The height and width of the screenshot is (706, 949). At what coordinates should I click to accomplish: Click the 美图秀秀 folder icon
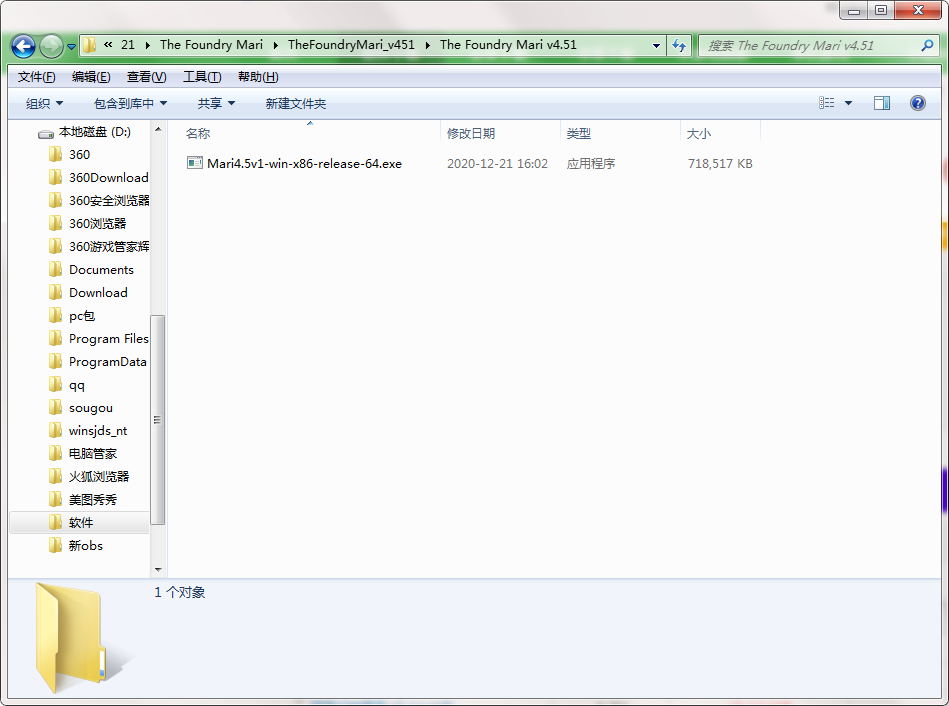55,500
